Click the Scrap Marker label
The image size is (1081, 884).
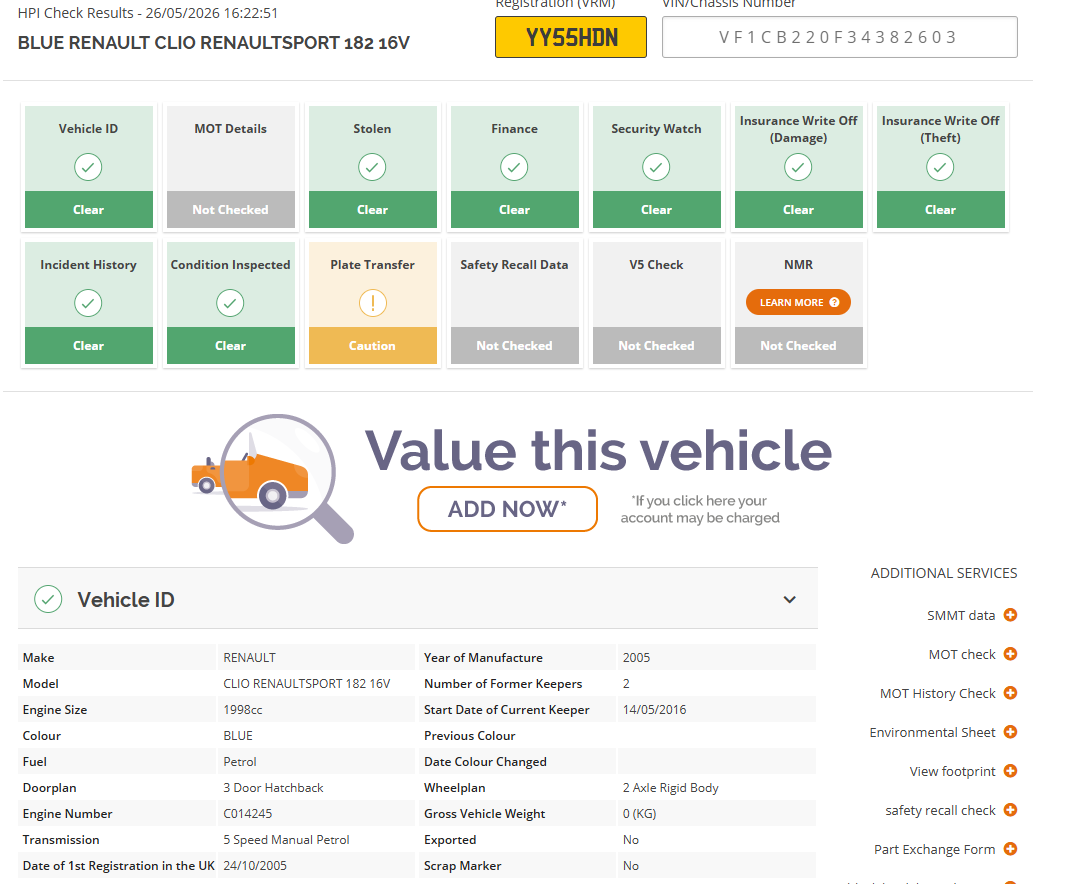coord(463,866)
